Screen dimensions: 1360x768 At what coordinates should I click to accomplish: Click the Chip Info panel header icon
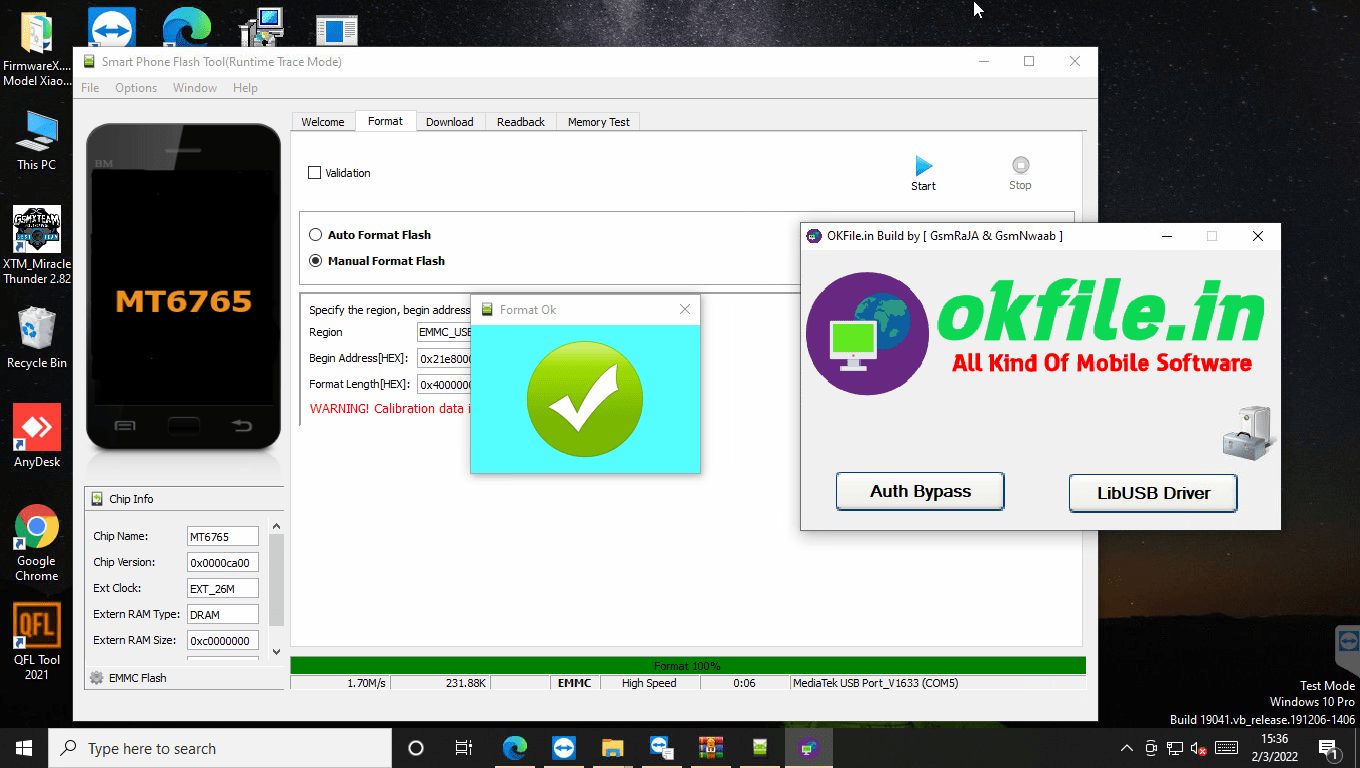(97, 498)
